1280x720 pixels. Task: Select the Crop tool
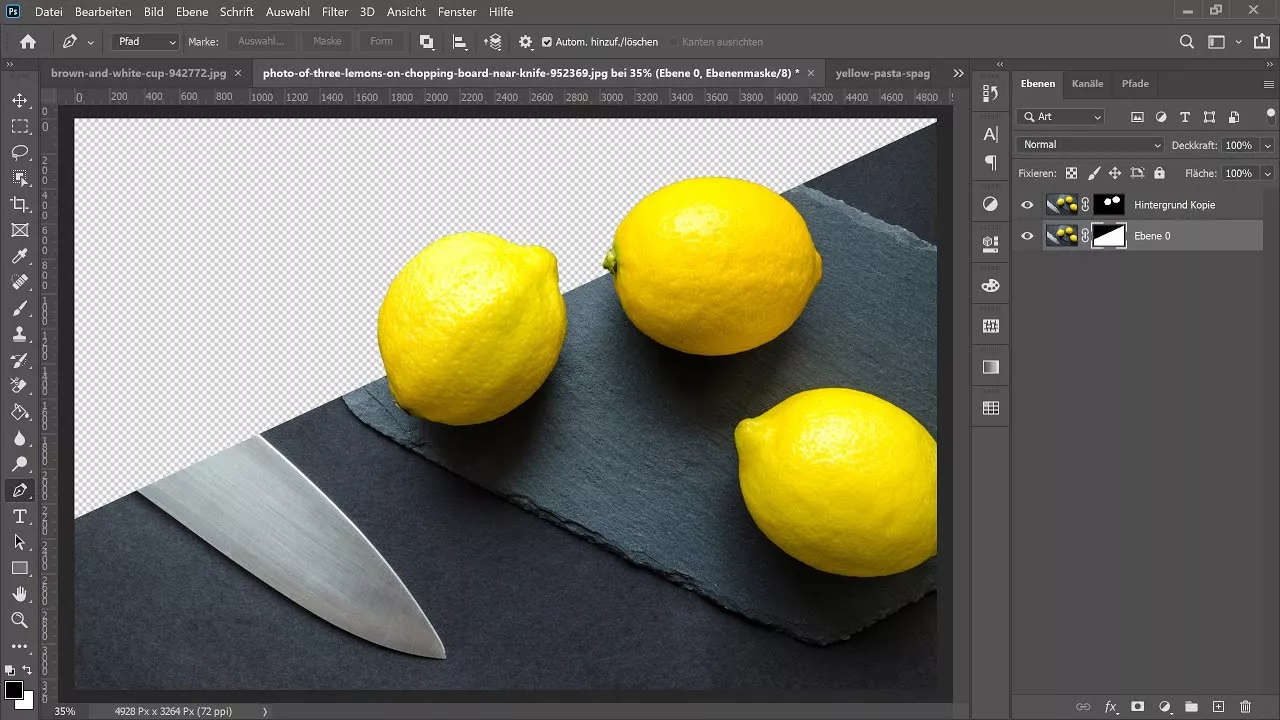[x=20, y=205]
